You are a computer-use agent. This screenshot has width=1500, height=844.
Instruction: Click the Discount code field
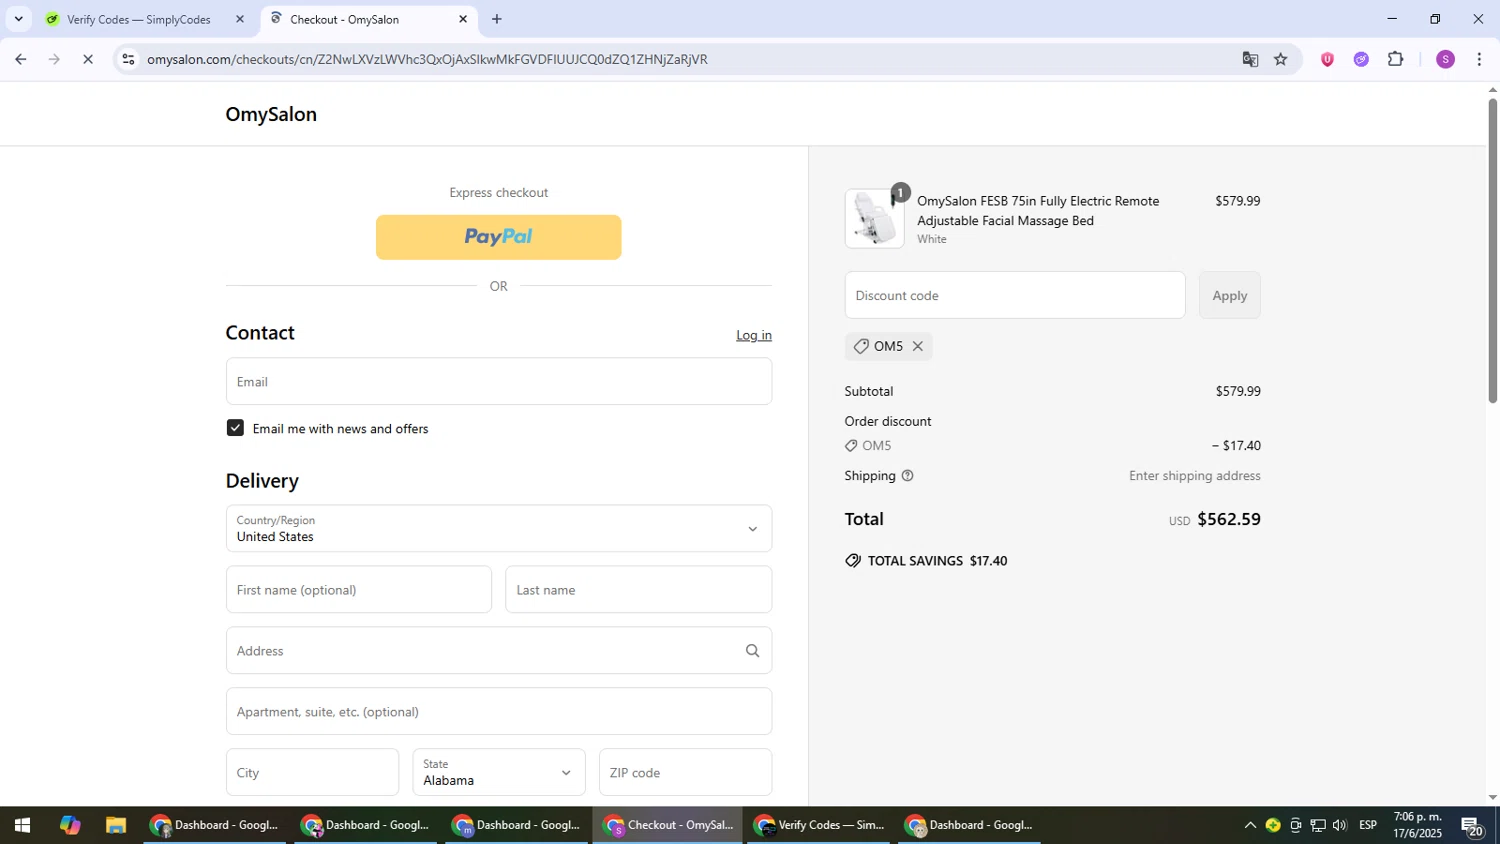(1014, 295)
